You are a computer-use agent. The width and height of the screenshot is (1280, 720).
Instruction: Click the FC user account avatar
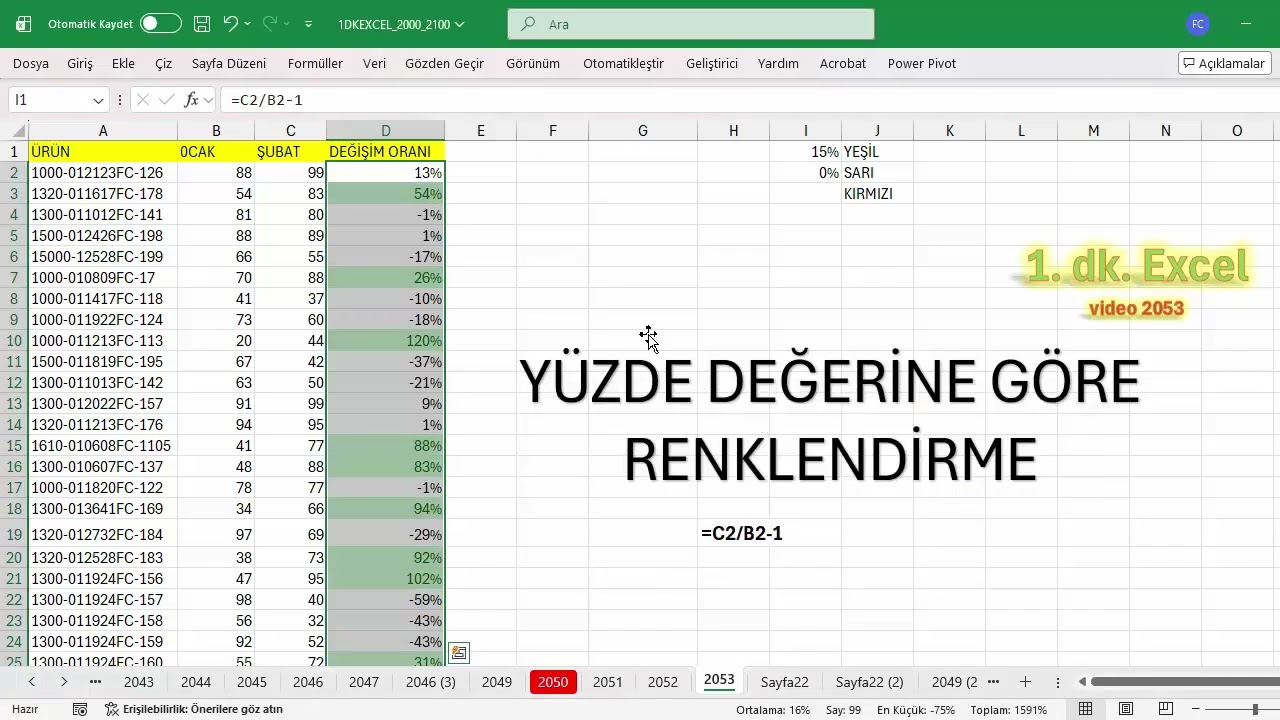point(1197,24)
